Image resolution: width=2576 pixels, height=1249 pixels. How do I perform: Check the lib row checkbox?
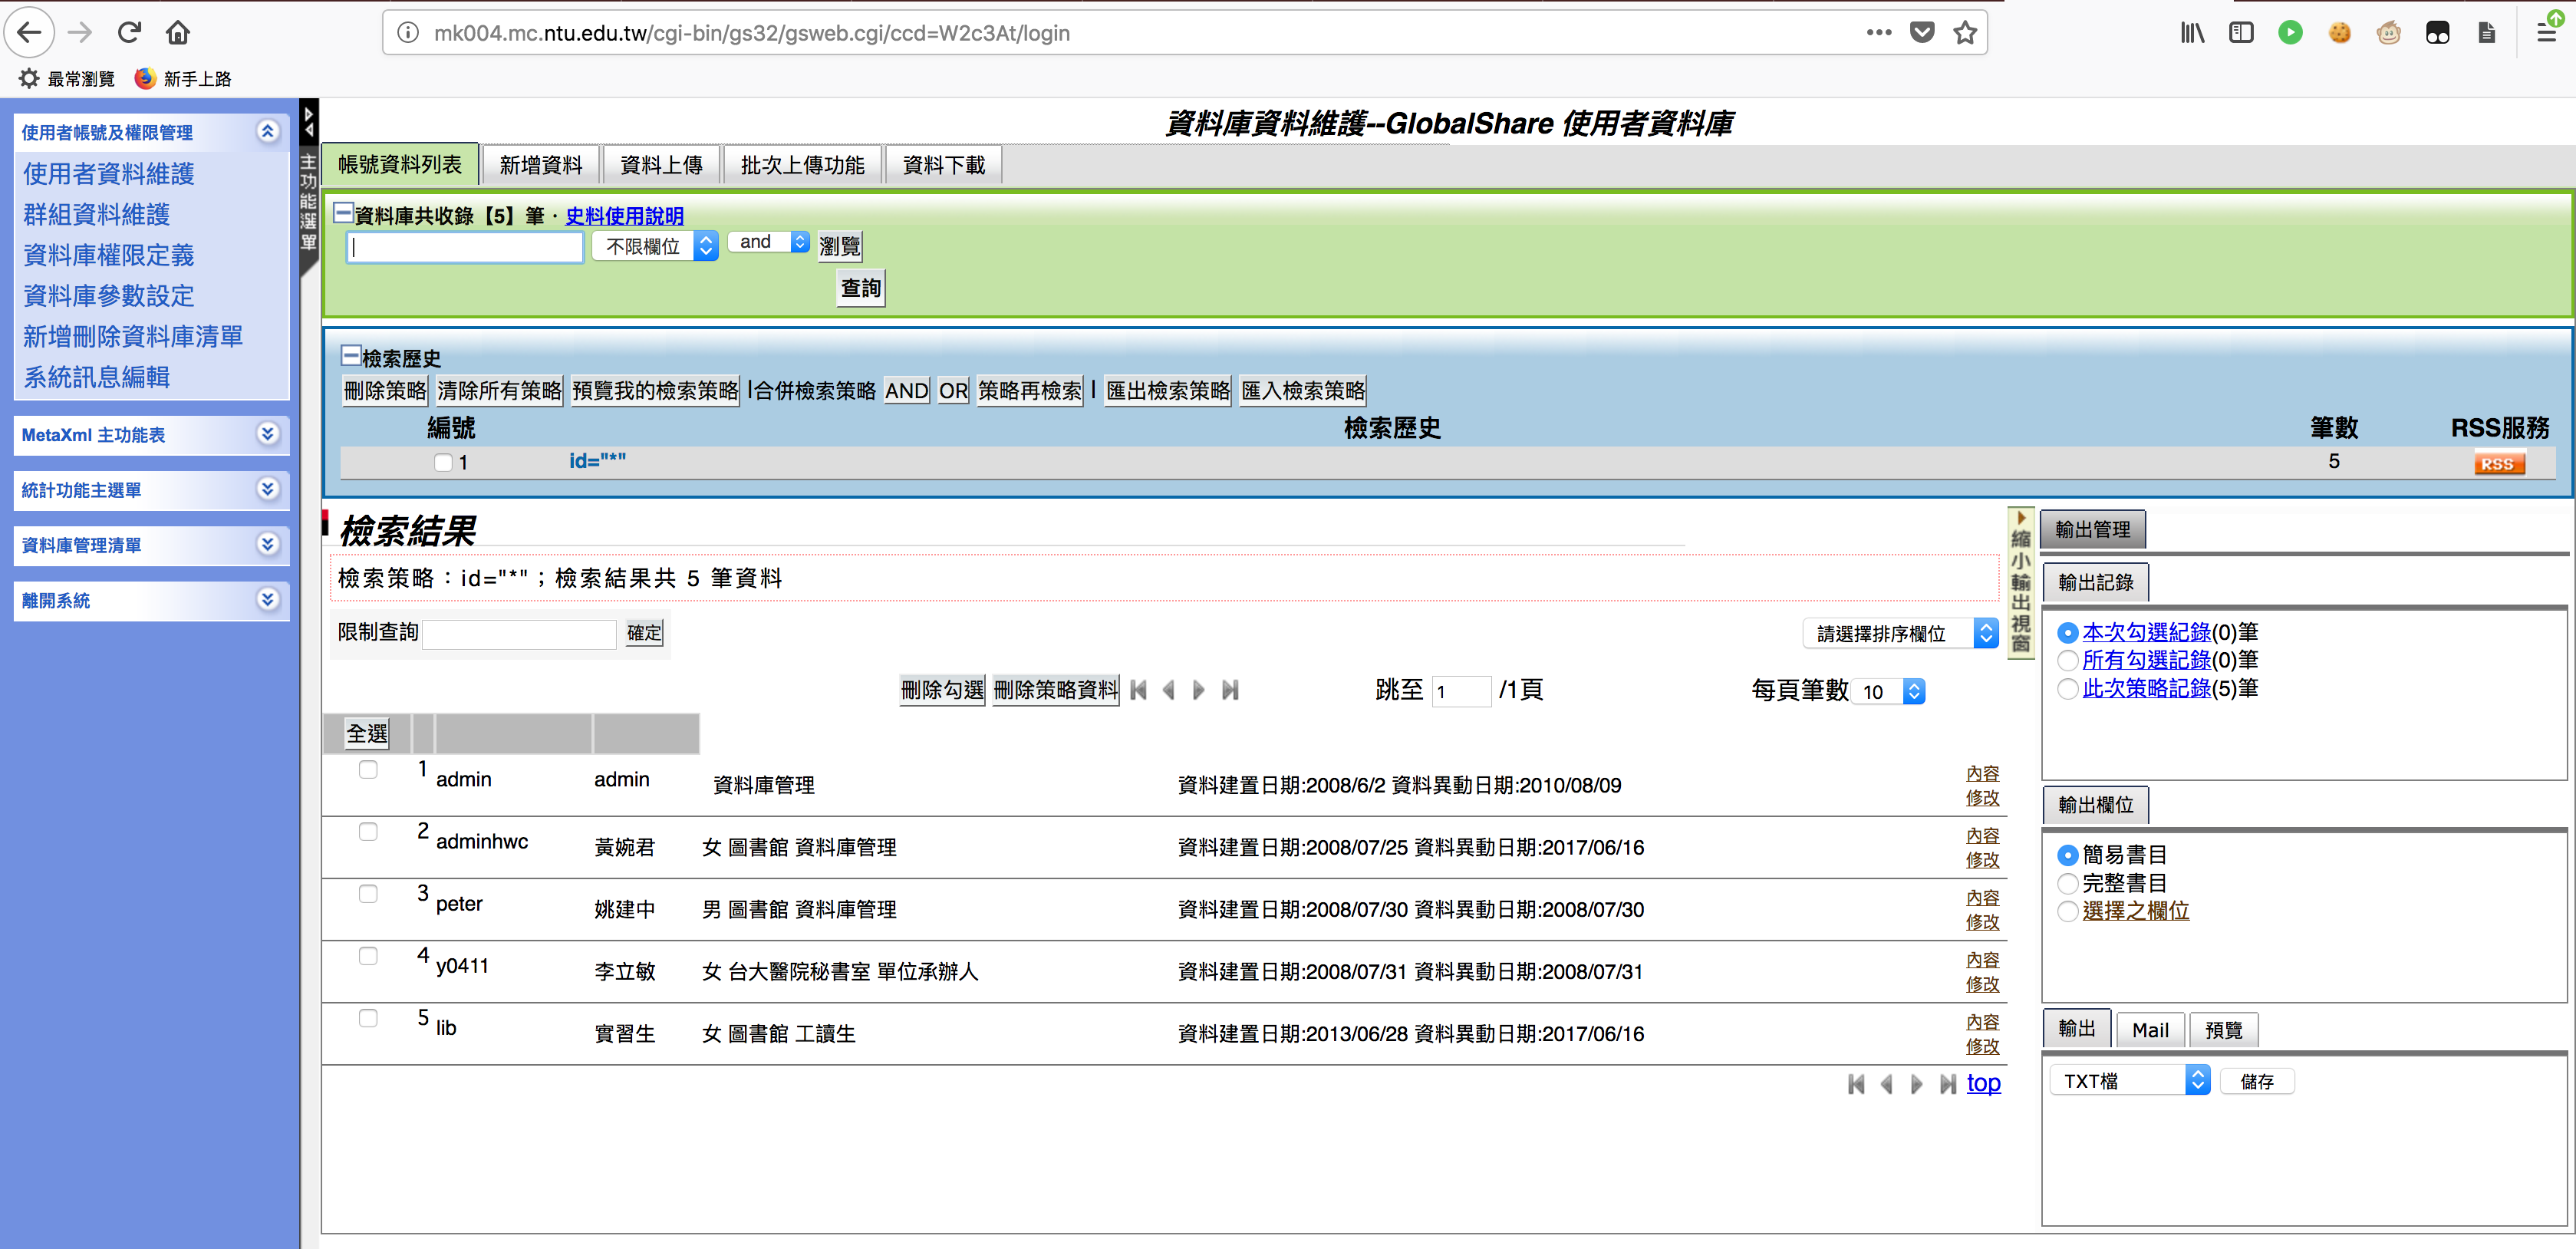[368, 1018]
